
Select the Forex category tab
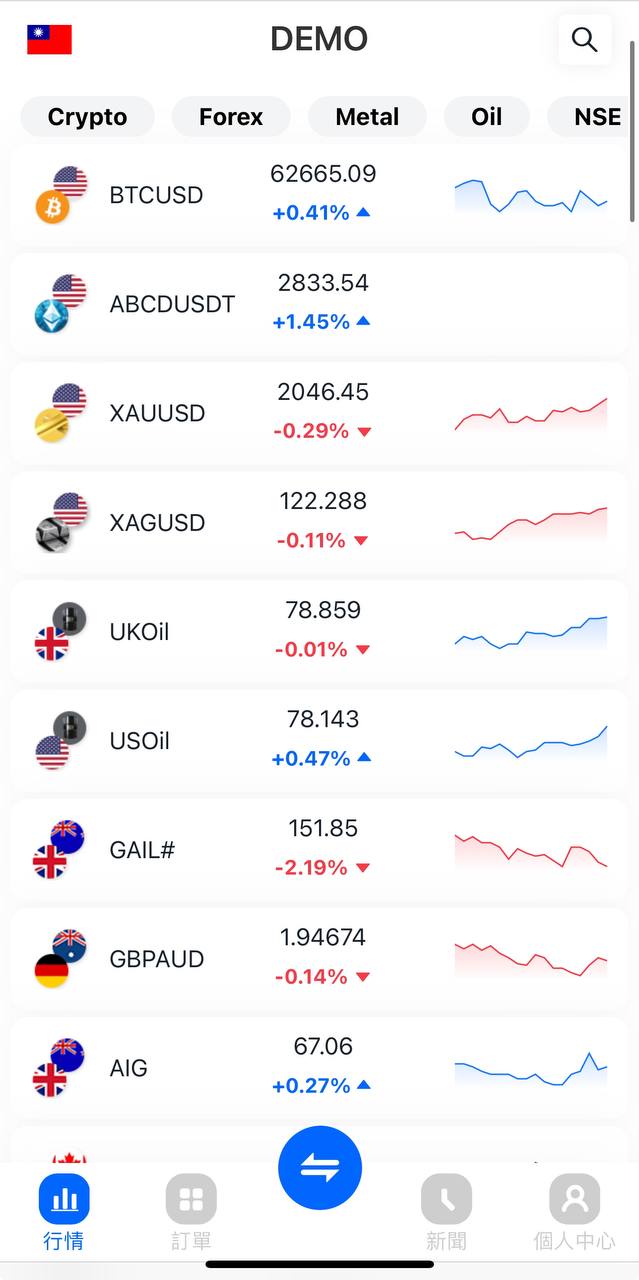pyautogui.click(x=231, y=117)
